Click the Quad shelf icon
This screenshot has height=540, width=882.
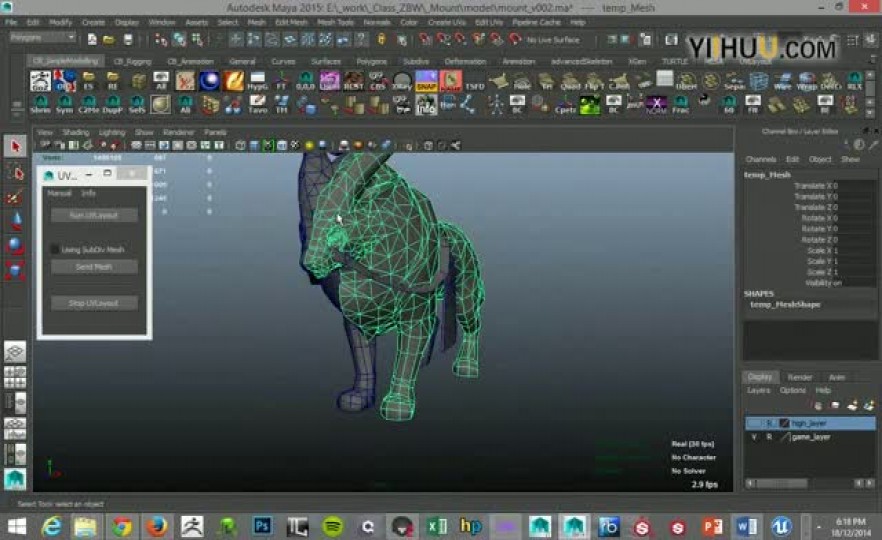click(570, 80)
